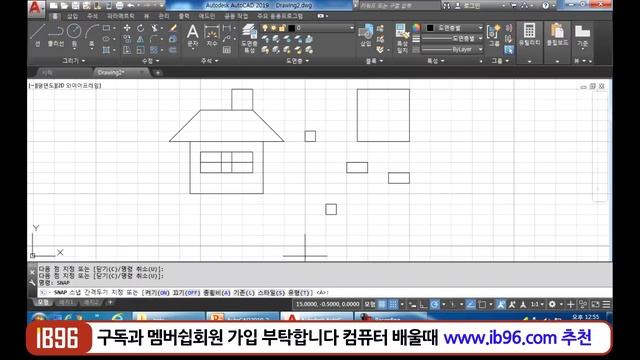Toggle snap mode in status bar
The image size is (640, 360).
393,304
